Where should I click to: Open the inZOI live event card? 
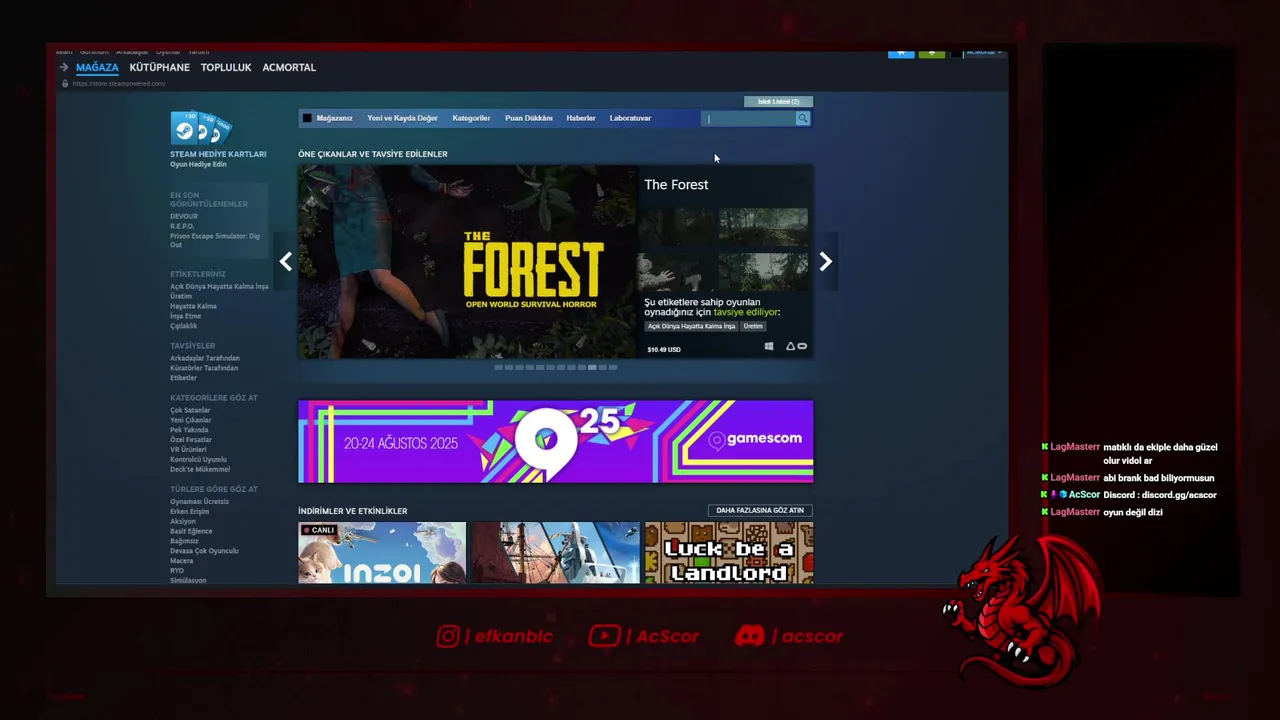[x=382, y=552]
